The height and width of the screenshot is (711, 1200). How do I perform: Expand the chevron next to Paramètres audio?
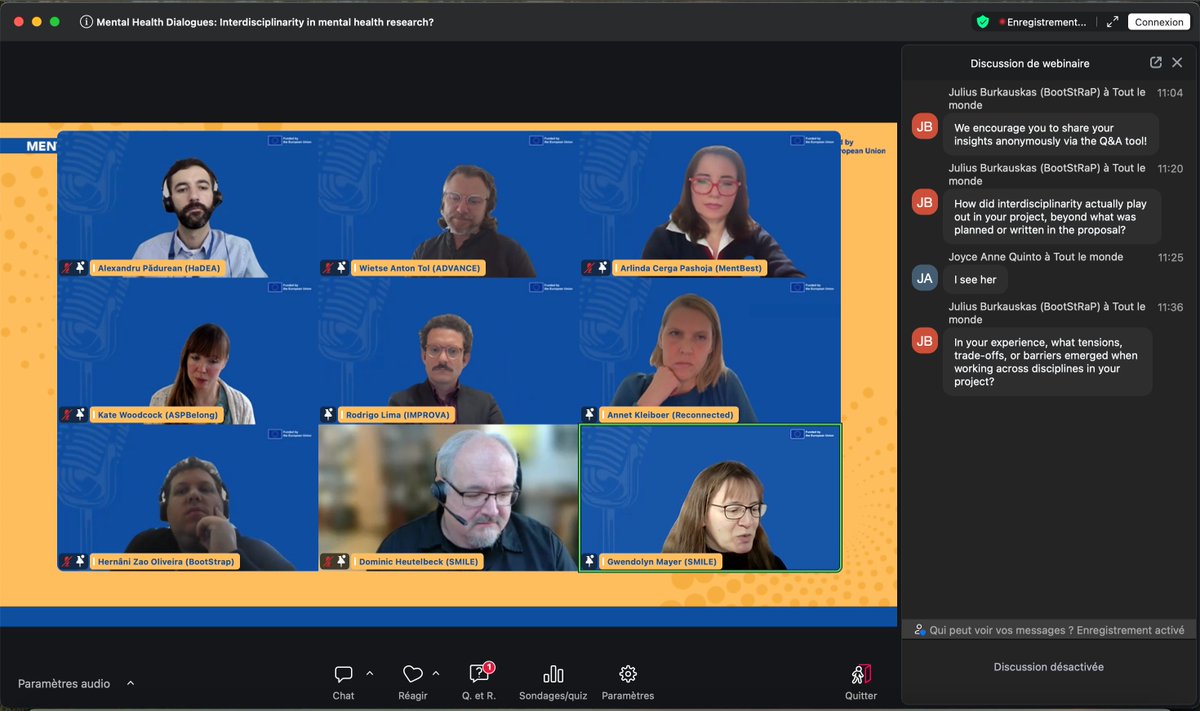[x=130, y=684]
